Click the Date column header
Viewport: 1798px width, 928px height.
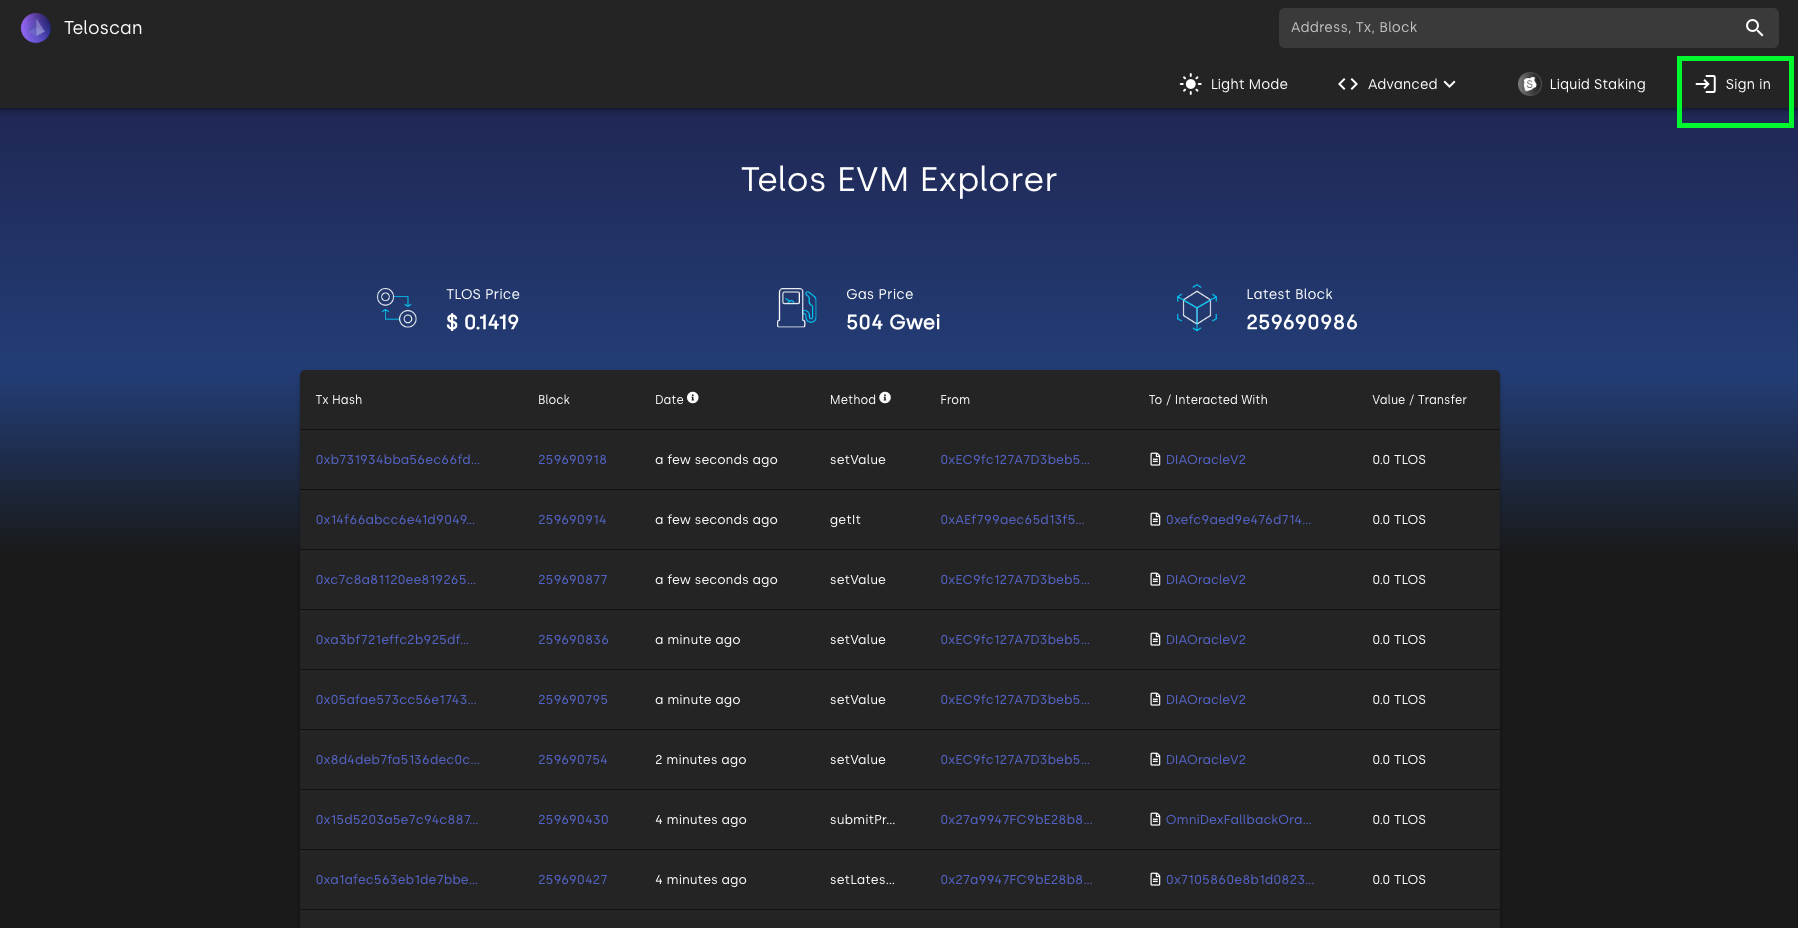coord(669,400)
